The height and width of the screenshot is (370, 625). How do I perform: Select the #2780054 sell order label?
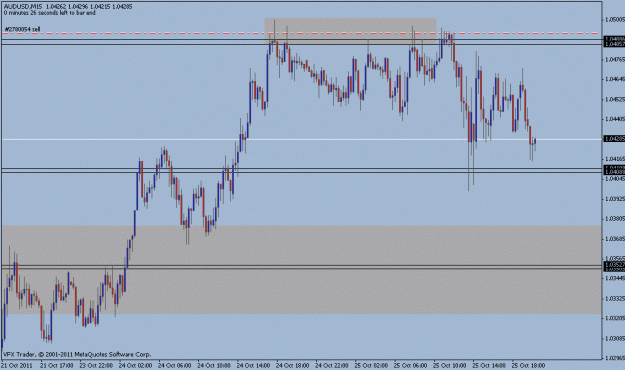pos(22,29)
